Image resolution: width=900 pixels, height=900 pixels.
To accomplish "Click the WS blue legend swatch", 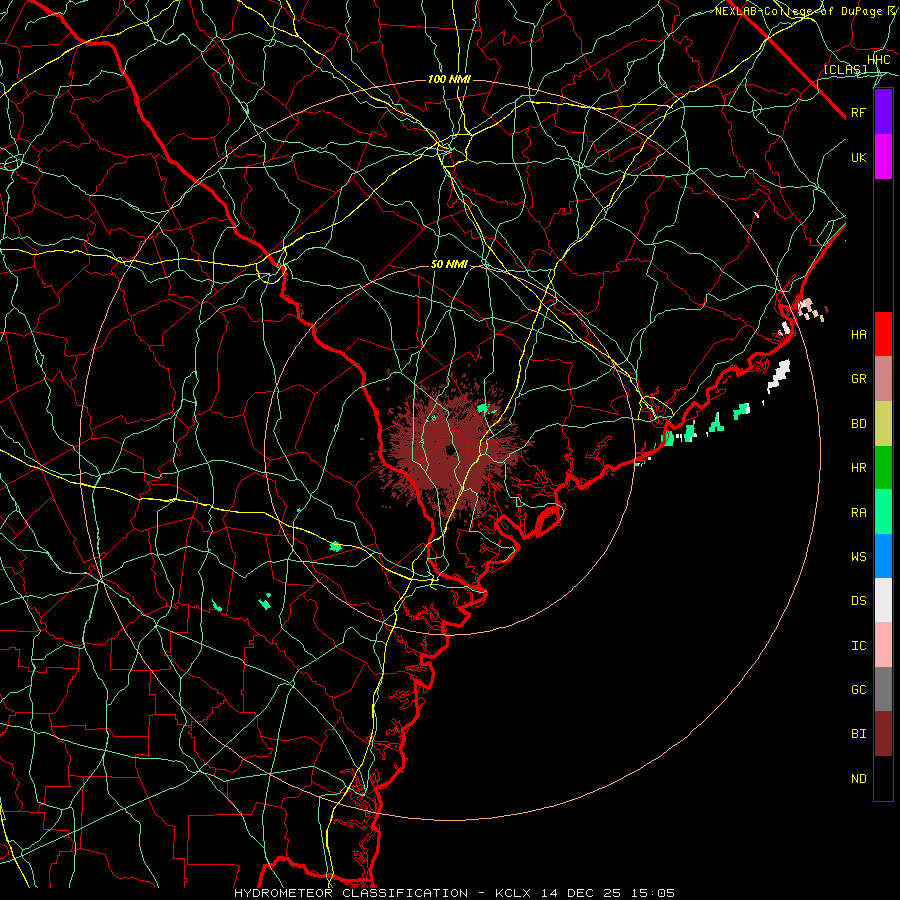I will click(x=883, y=556).
